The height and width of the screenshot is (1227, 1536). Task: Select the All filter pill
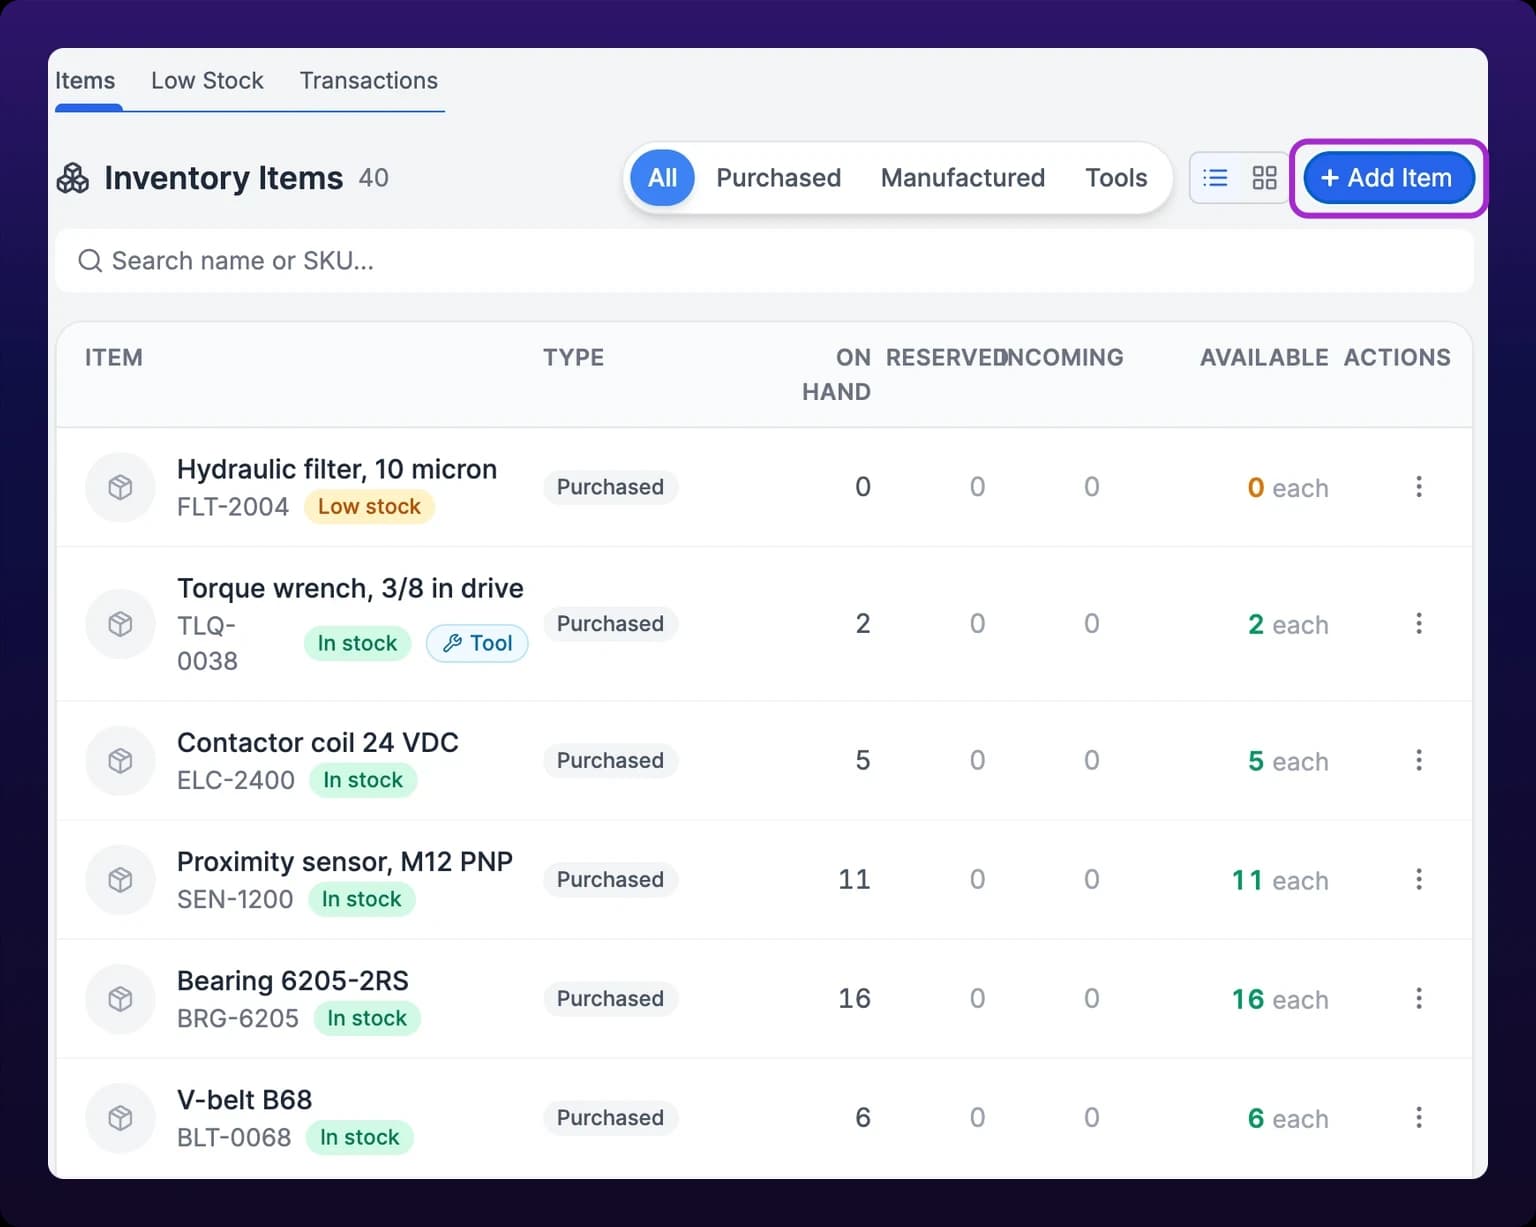click(662, 178)
